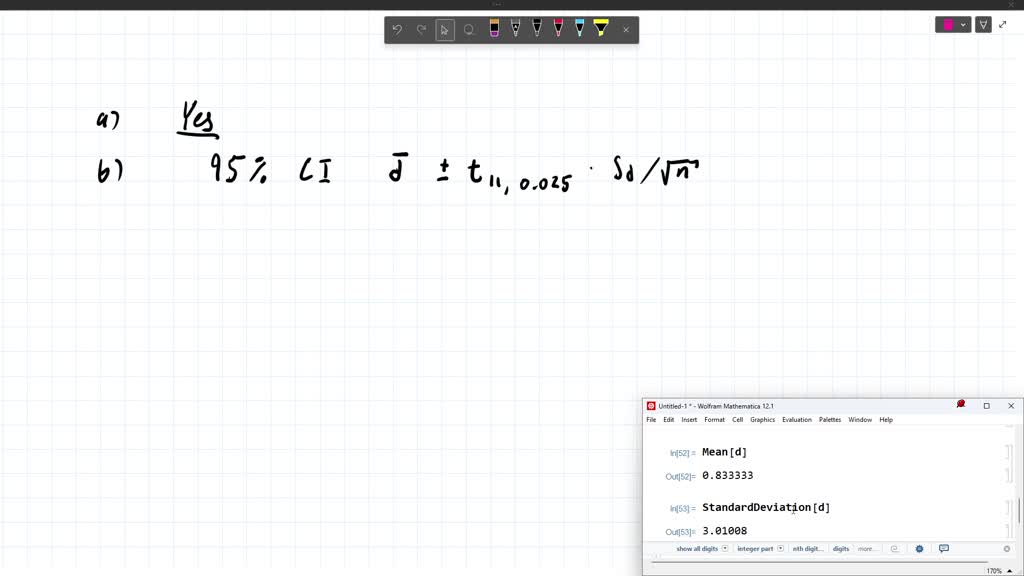
Task: Click the undo arrow in pen toolbar
Action: 397,30
